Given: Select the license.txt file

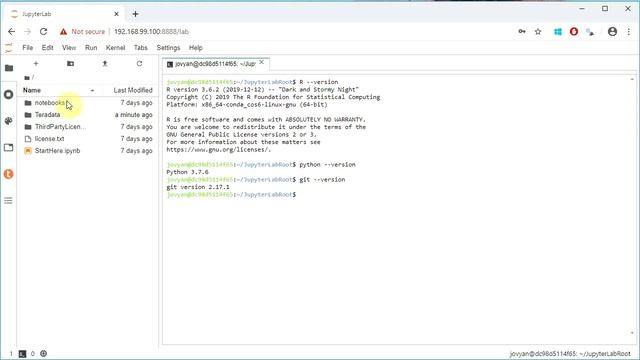Looking at the screenshot, I should pyautogui.click(x=87, y=139).
